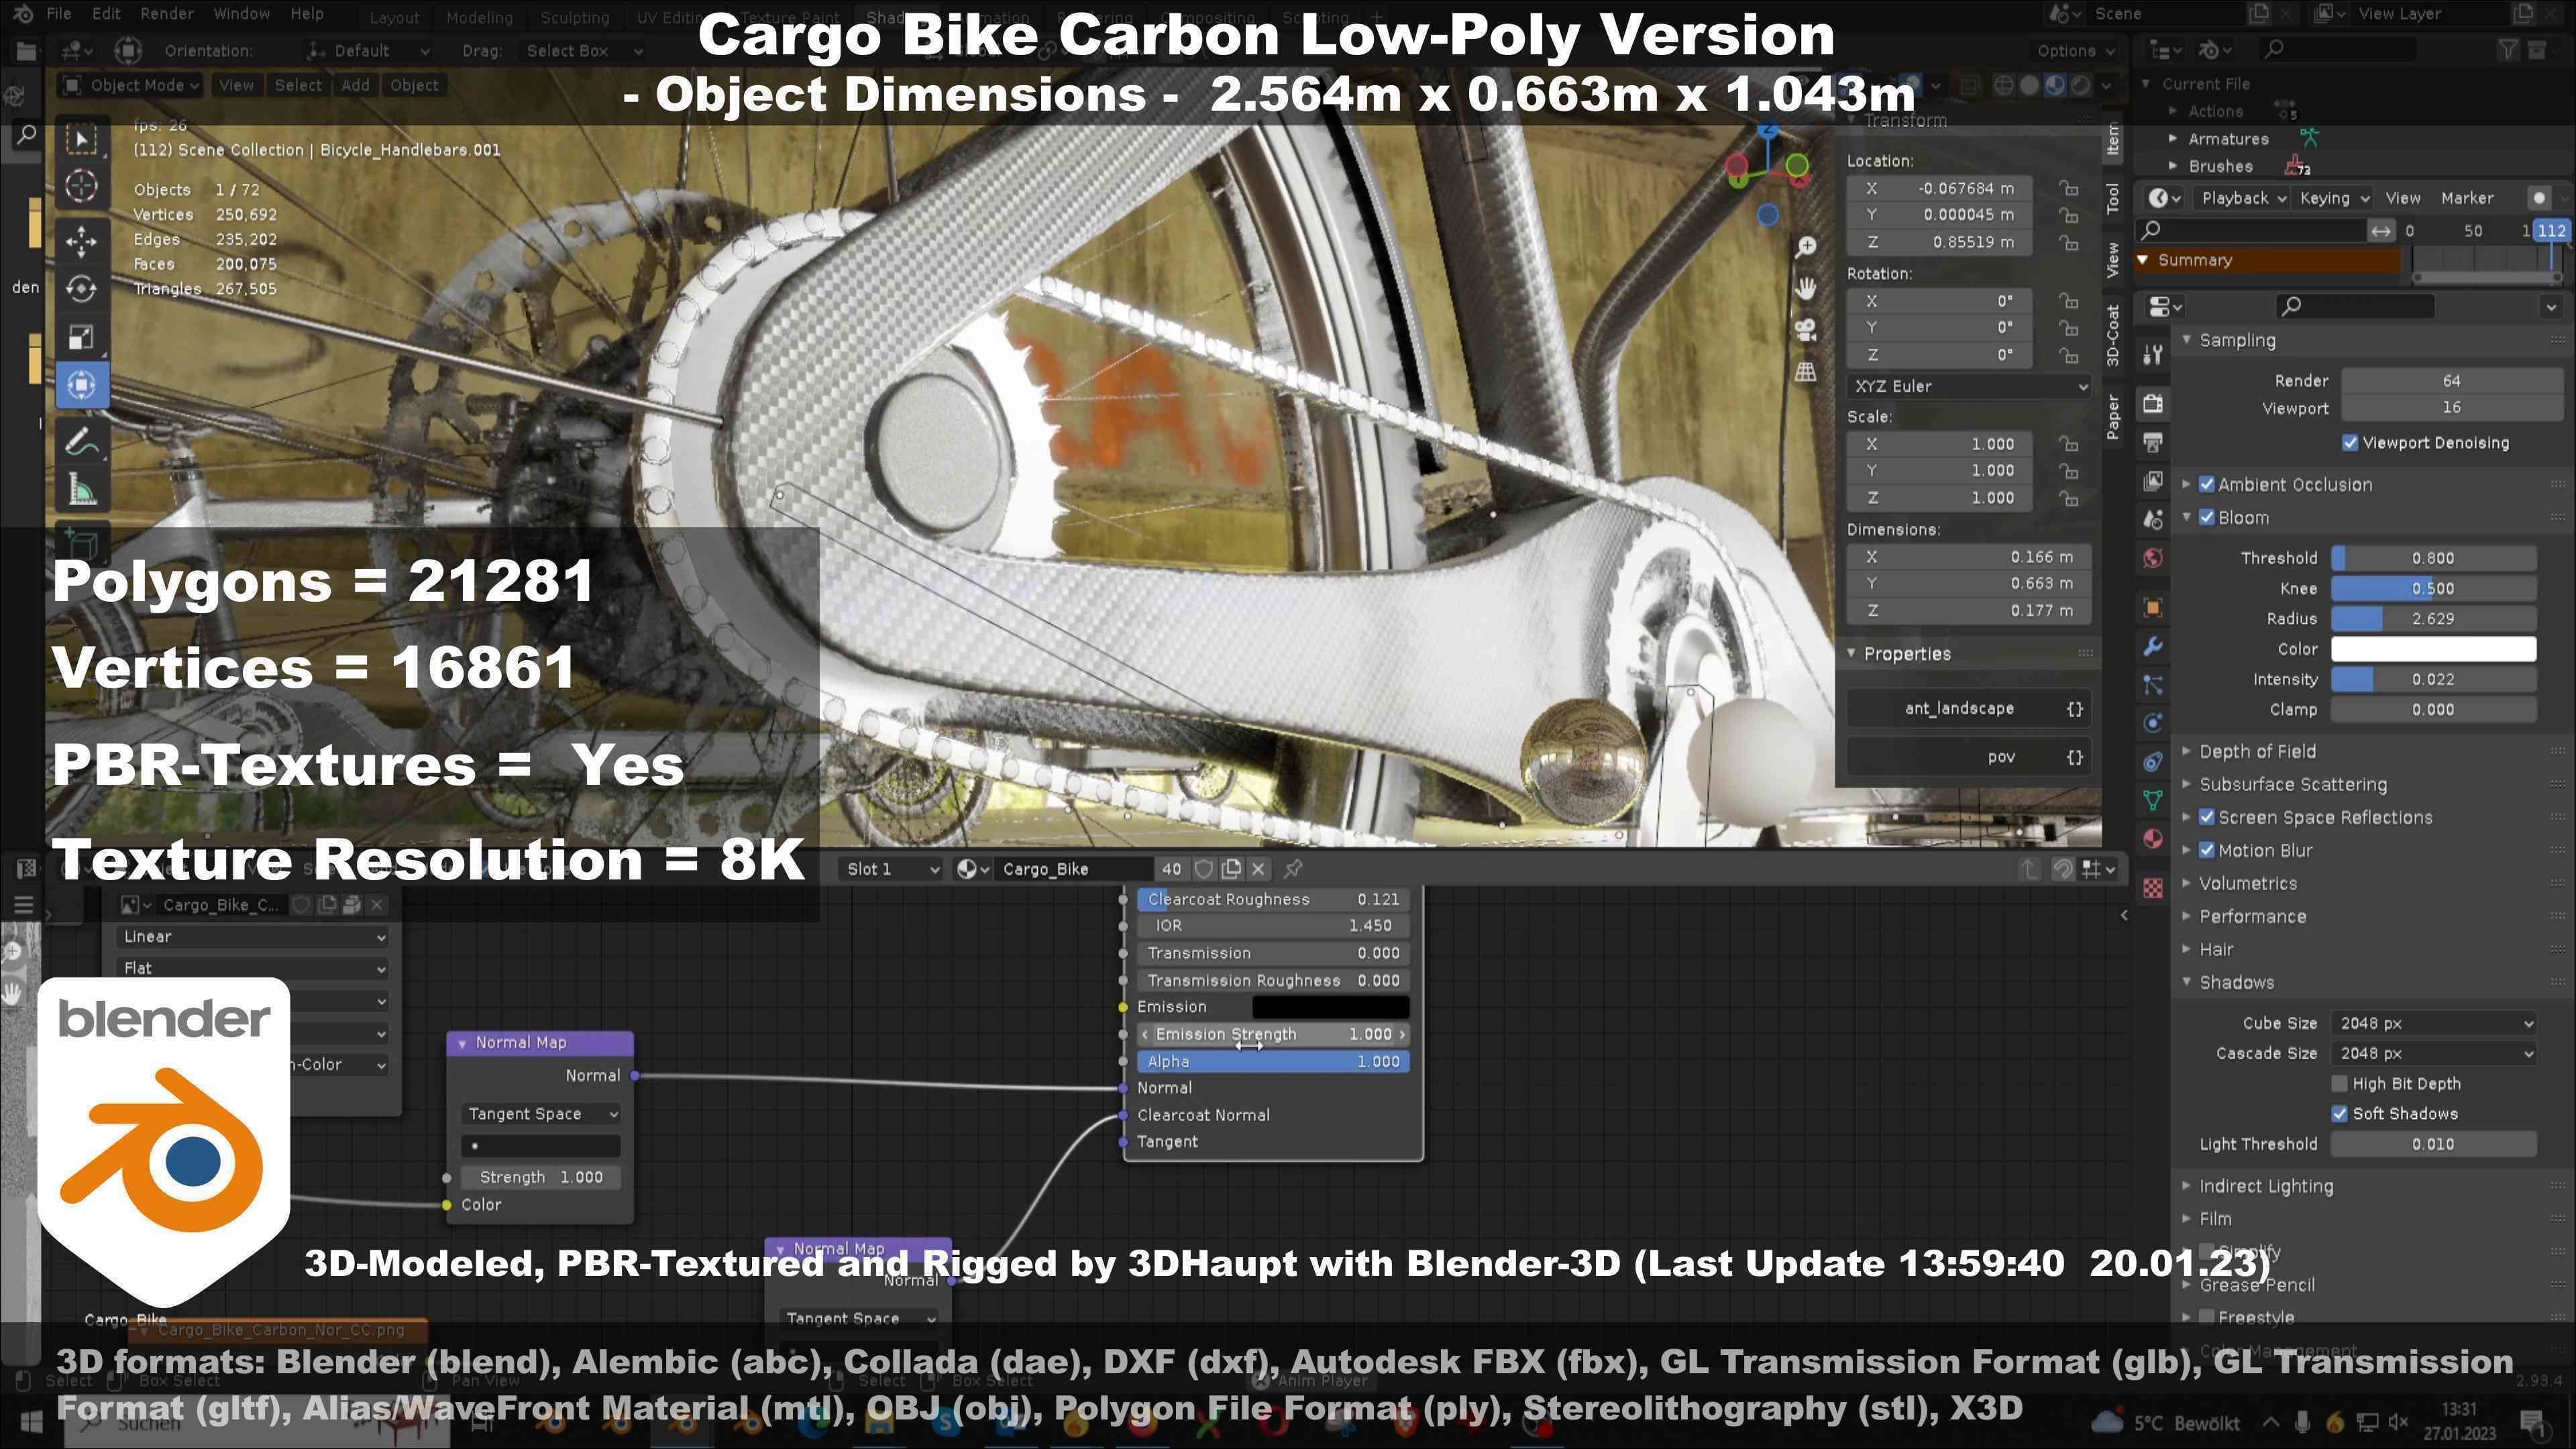Open the View Layer properties tab
The height and width of the screenshot is (1449, 2576).
click(2153, 481)
